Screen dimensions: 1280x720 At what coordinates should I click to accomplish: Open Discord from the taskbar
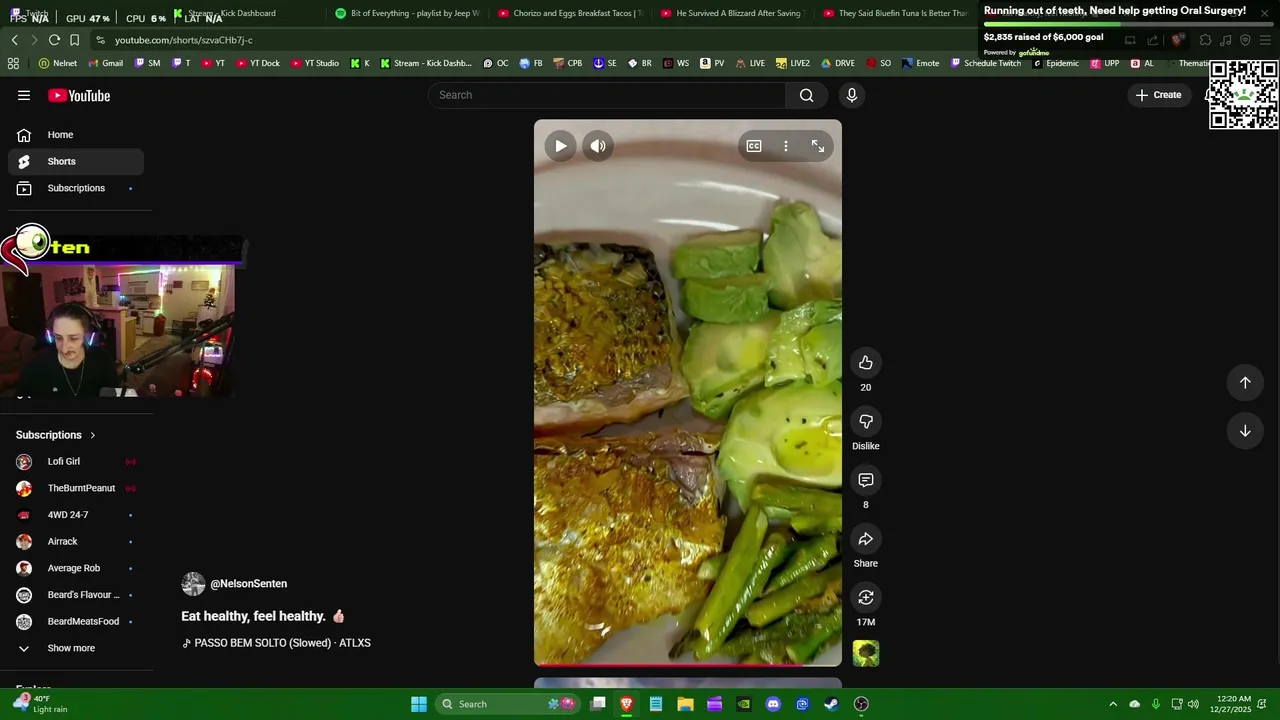coord(773,704)
